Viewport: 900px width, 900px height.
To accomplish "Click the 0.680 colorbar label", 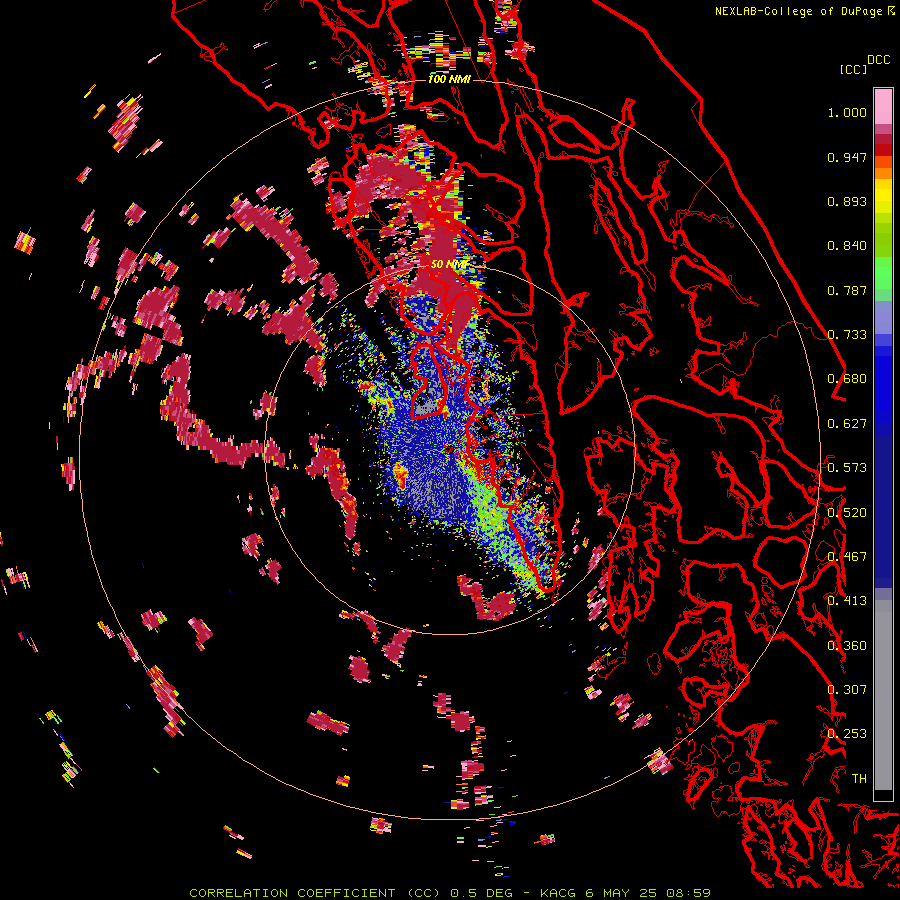I will 847,379.
